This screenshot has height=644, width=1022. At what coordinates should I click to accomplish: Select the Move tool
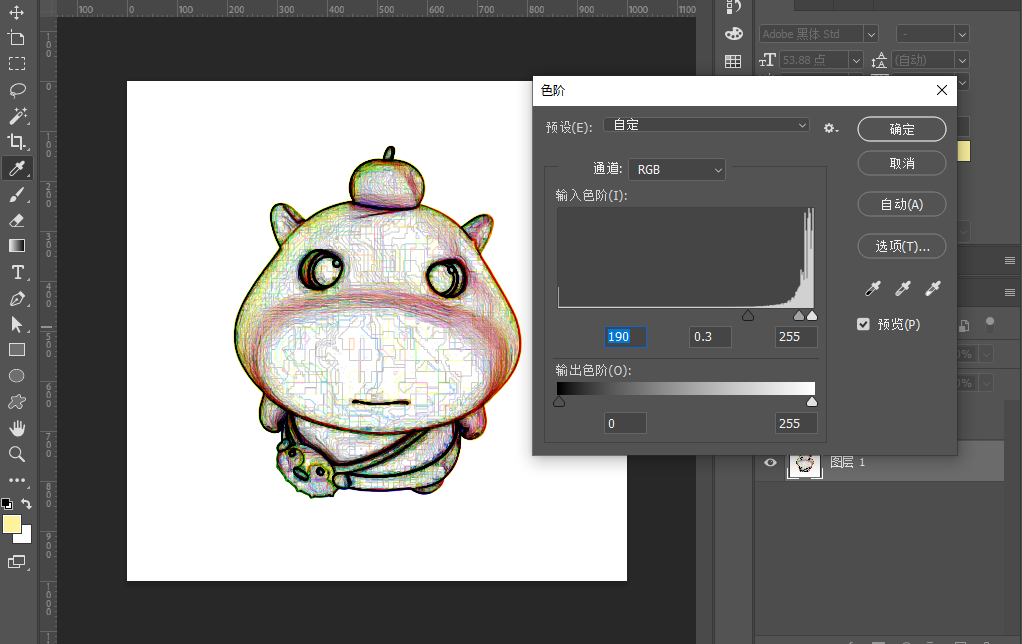tap(17, 12)
